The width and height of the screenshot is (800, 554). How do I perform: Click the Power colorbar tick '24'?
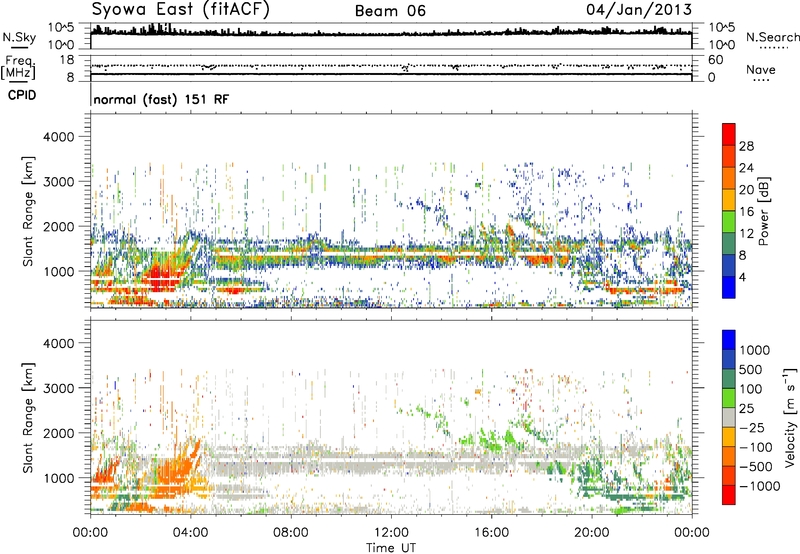(746, 168)
